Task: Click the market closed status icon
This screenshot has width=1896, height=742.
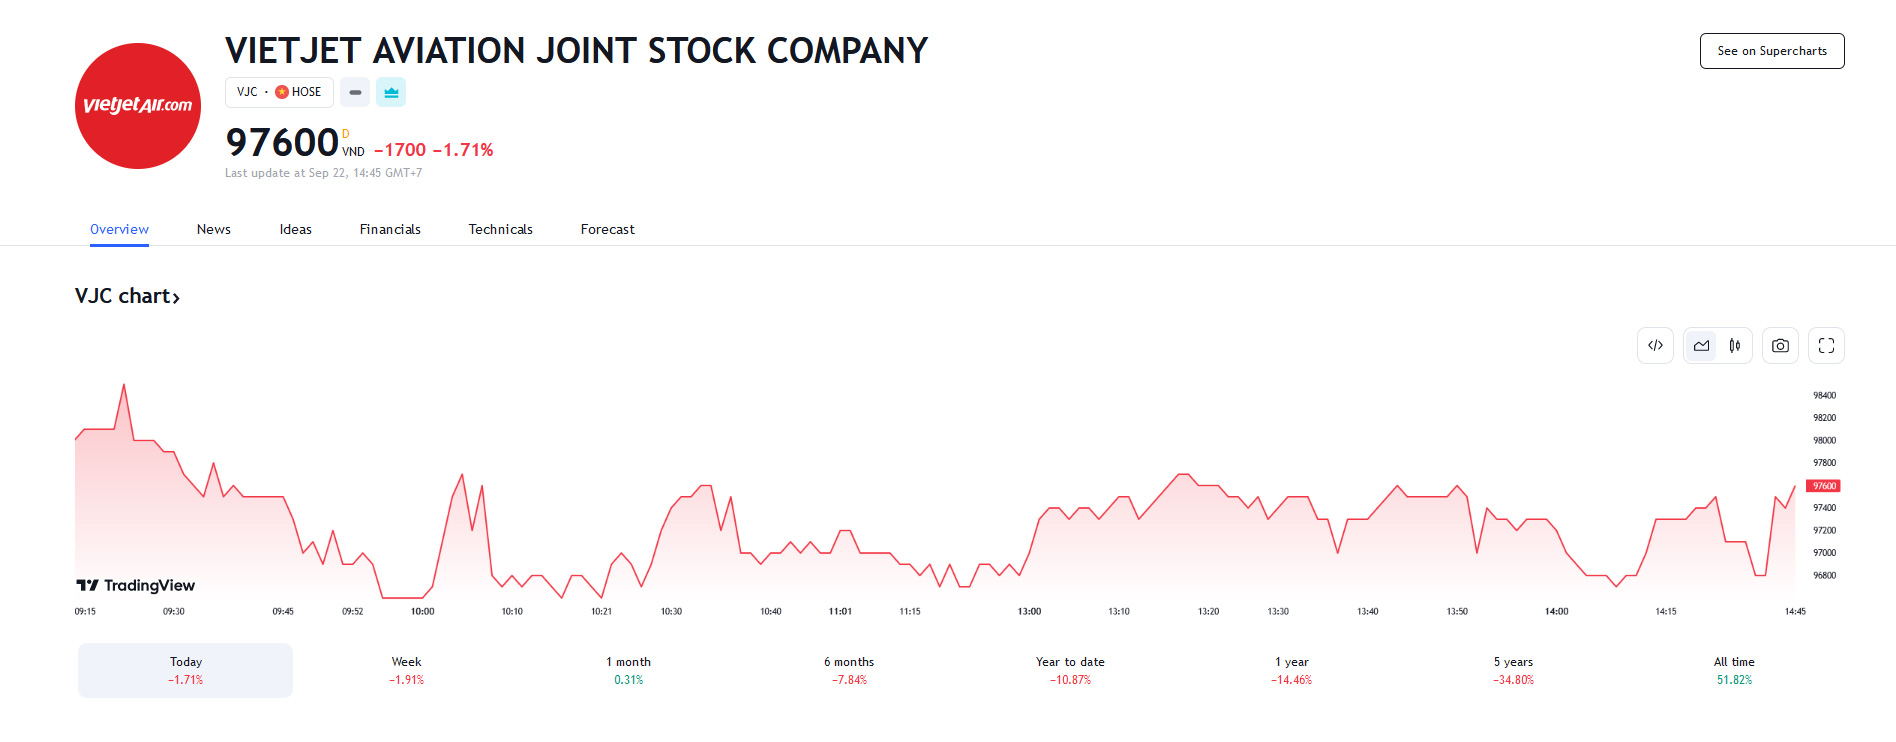Action: [x=355, y=92]
